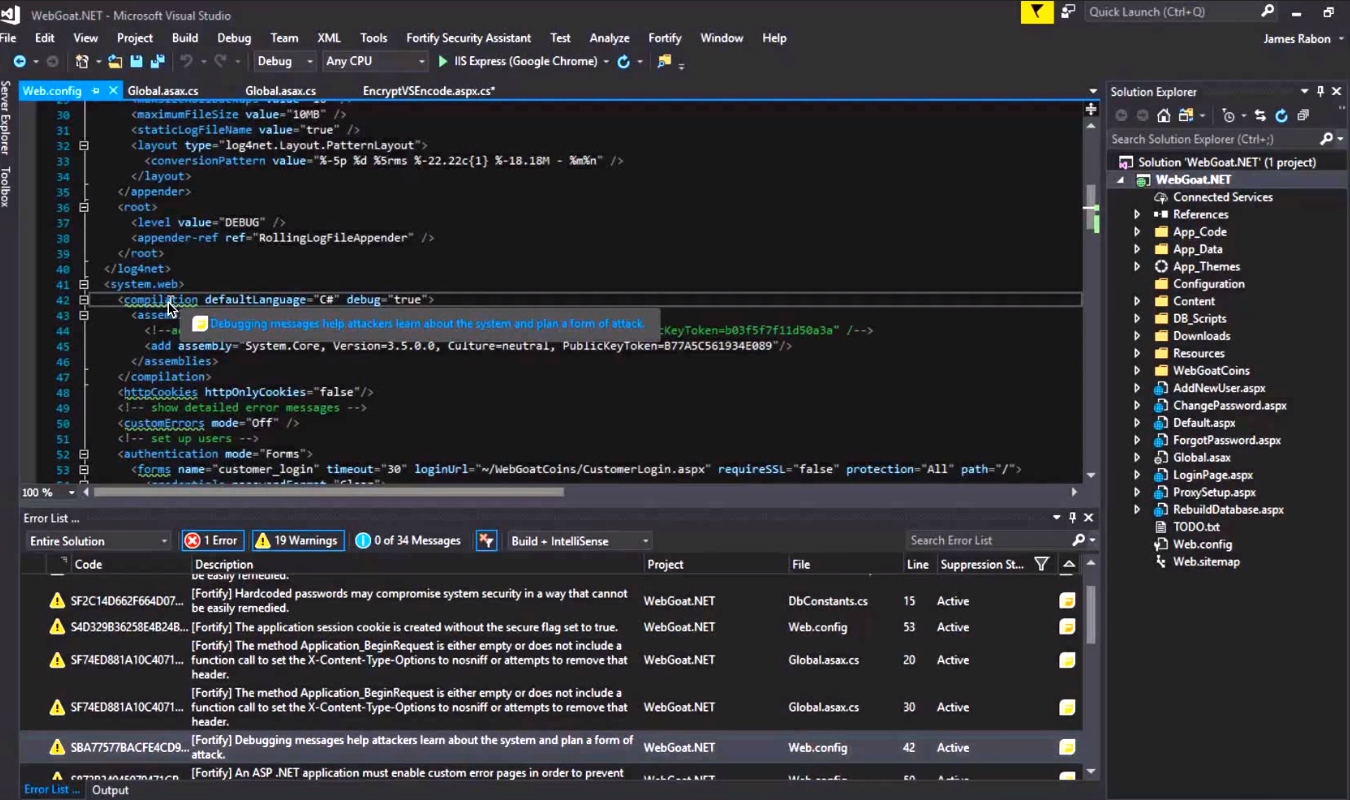Expand the App_Code folder
Screen dimensions: 1350x800
[1137, 232]
